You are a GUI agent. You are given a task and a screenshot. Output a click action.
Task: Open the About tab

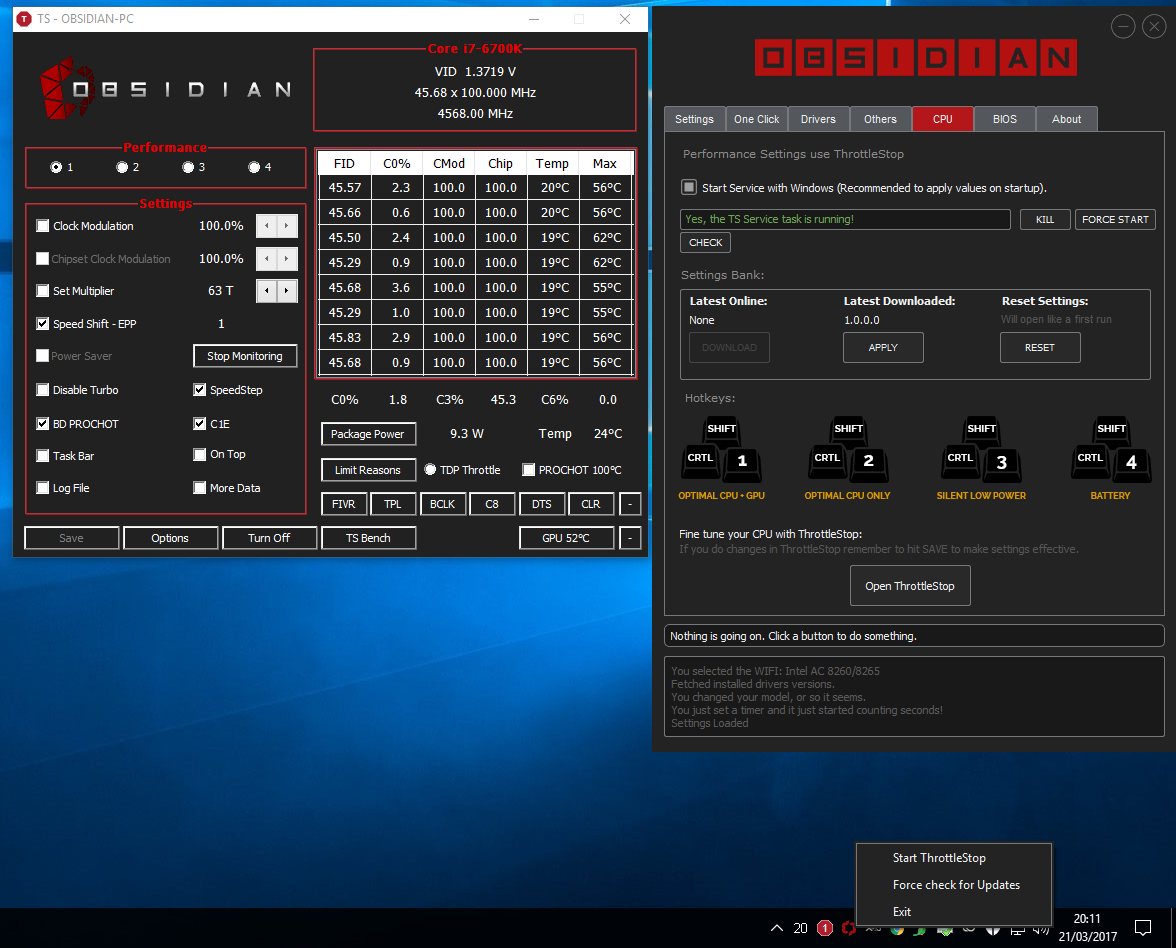1066,119
